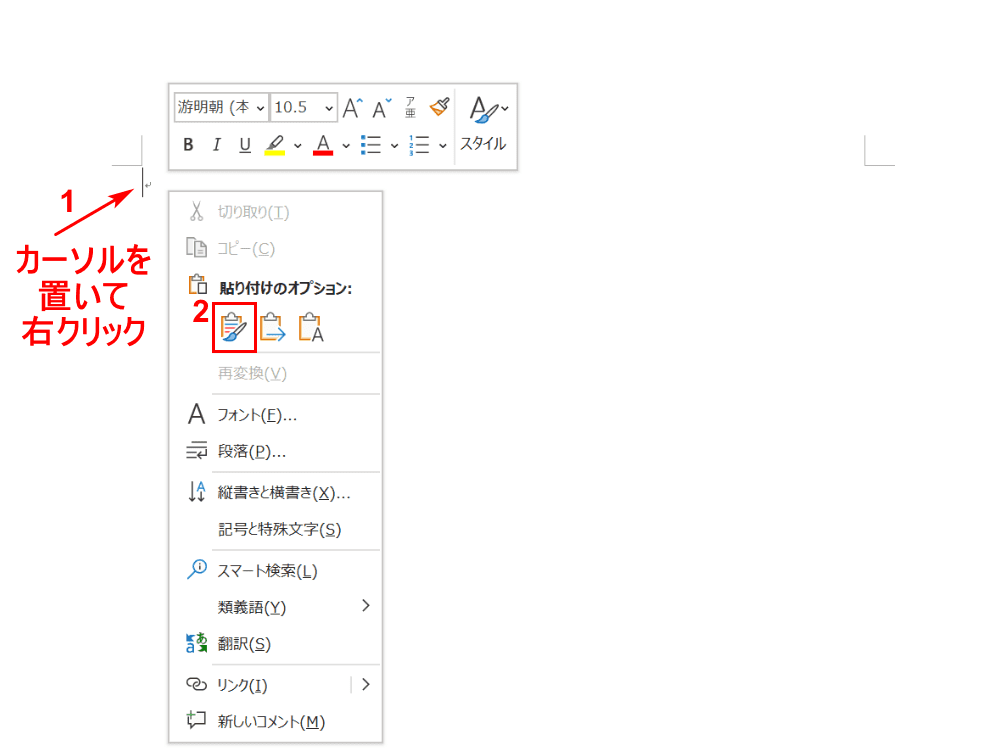Toggle bold formatting
The image size is (1006, 752).
coord(188,145)
